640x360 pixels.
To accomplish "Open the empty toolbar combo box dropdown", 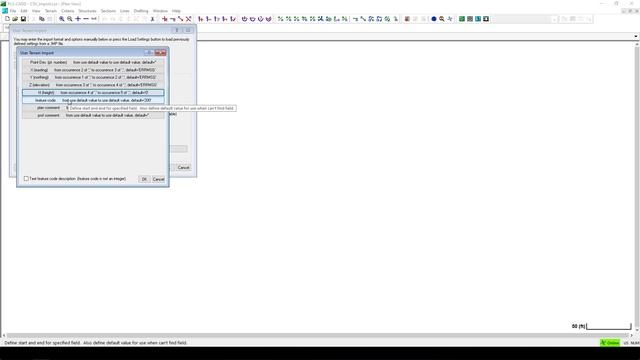I will point(554,19).
